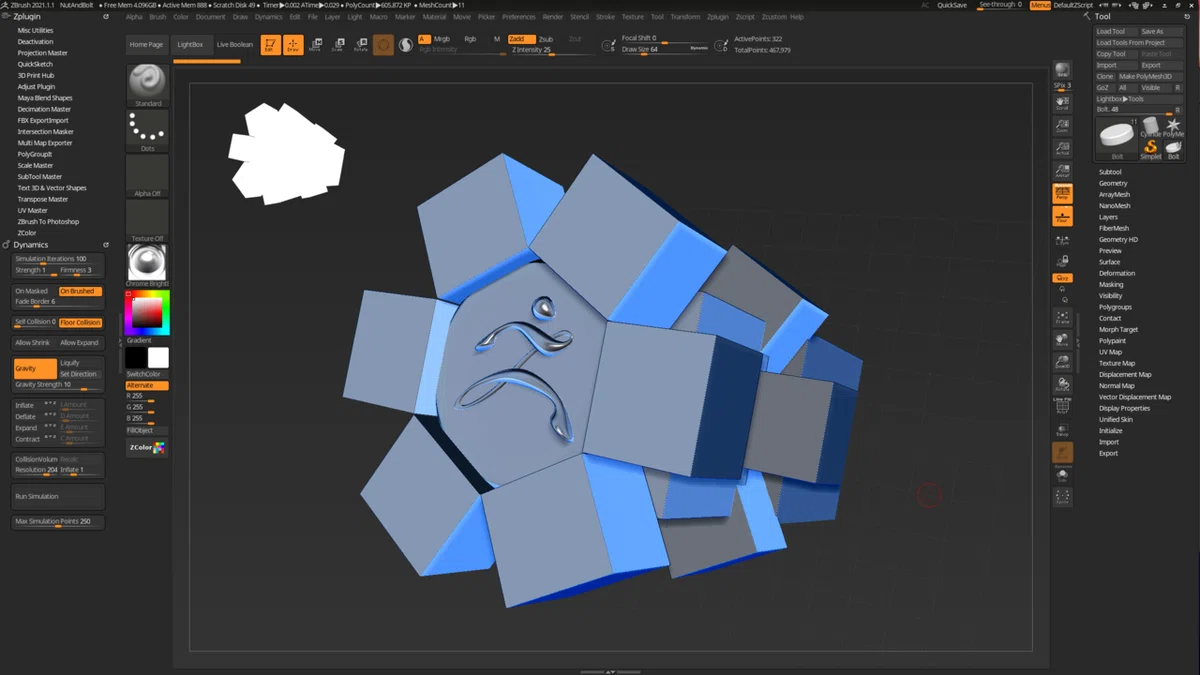1200x675 pixels.
Task: Open the Standard brush thumbnail
Action: (148, 86)
